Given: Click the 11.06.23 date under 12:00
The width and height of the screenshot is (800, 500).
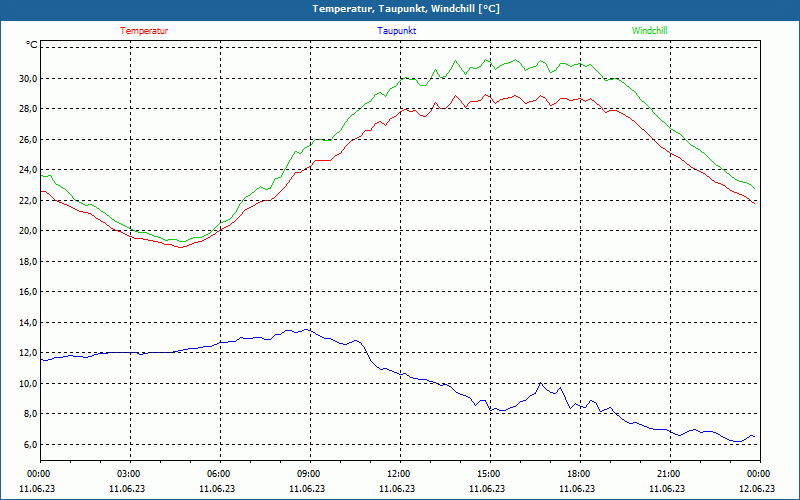Looking at the screenshot, I should [x=397, y=488].
